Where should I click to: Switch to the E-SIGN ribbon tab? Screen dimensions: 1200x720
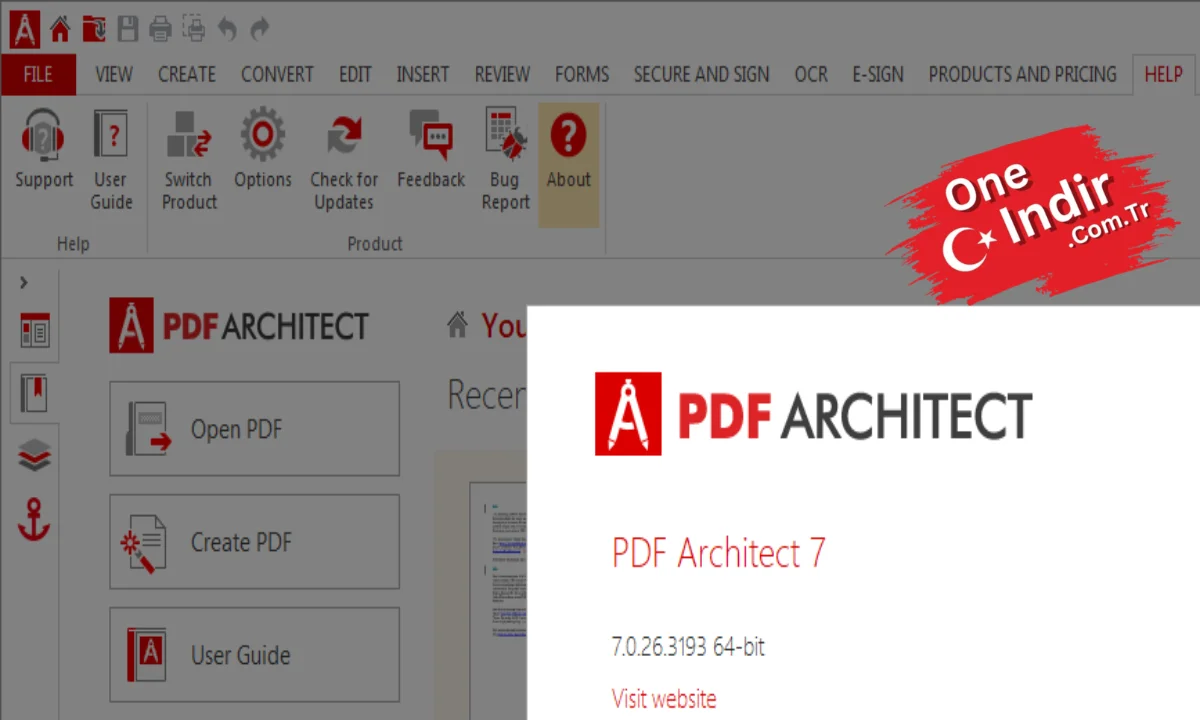[x=878, y=75]
